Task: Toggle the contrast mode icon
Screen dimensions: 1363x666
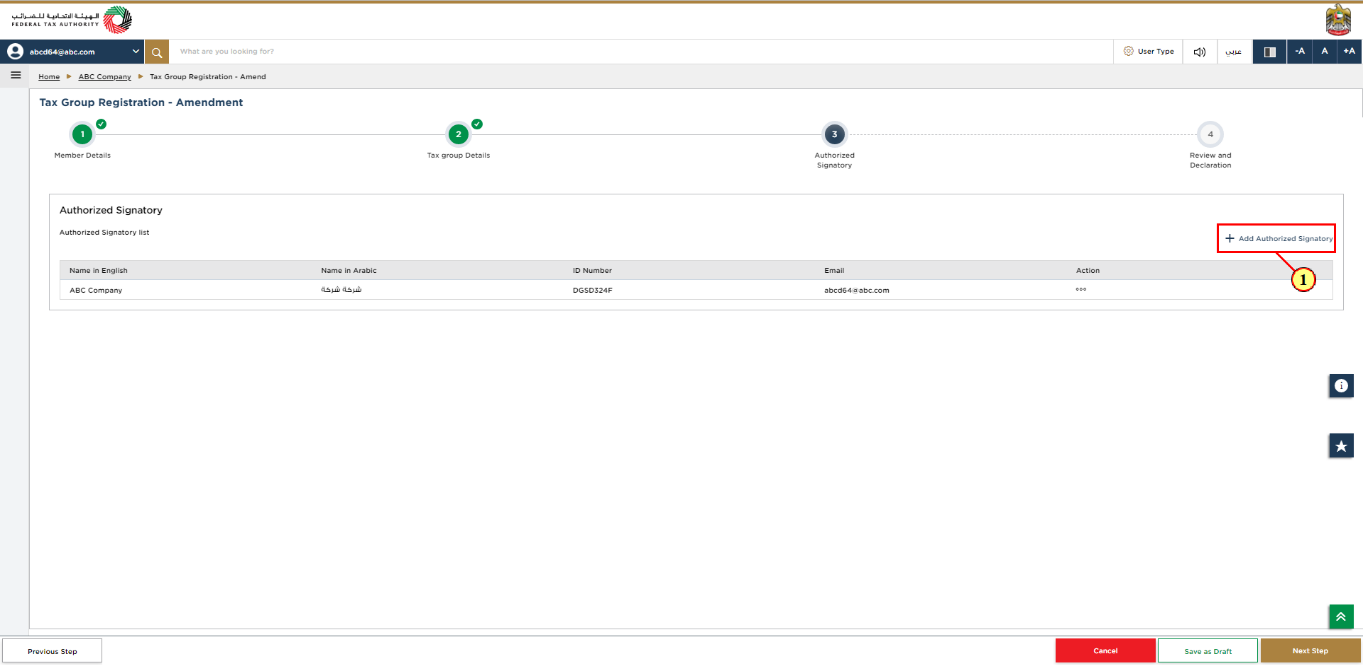Action: coord(1270,51)
